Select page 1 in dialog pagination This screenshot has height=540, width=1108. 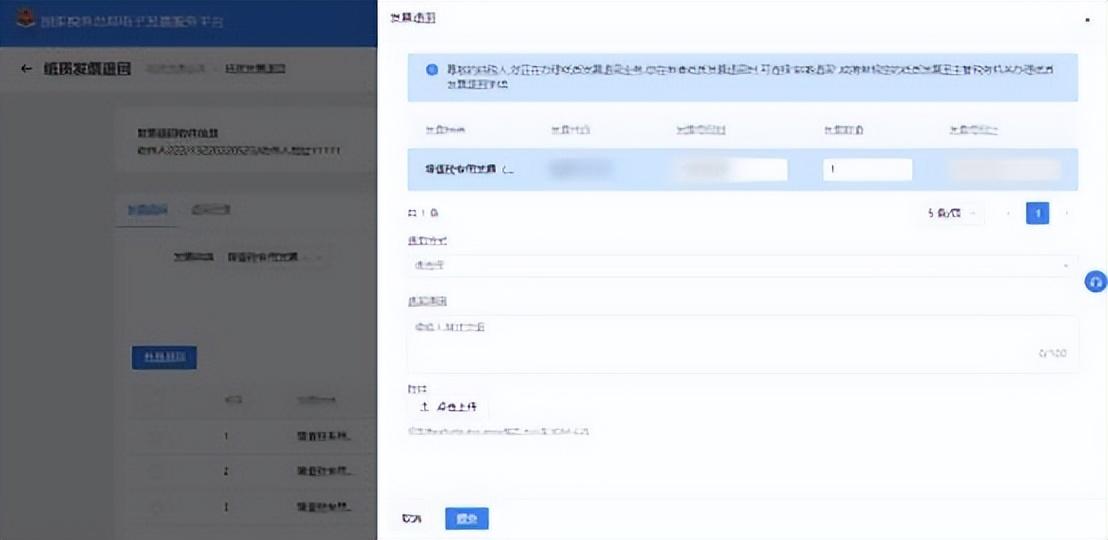1037,213
